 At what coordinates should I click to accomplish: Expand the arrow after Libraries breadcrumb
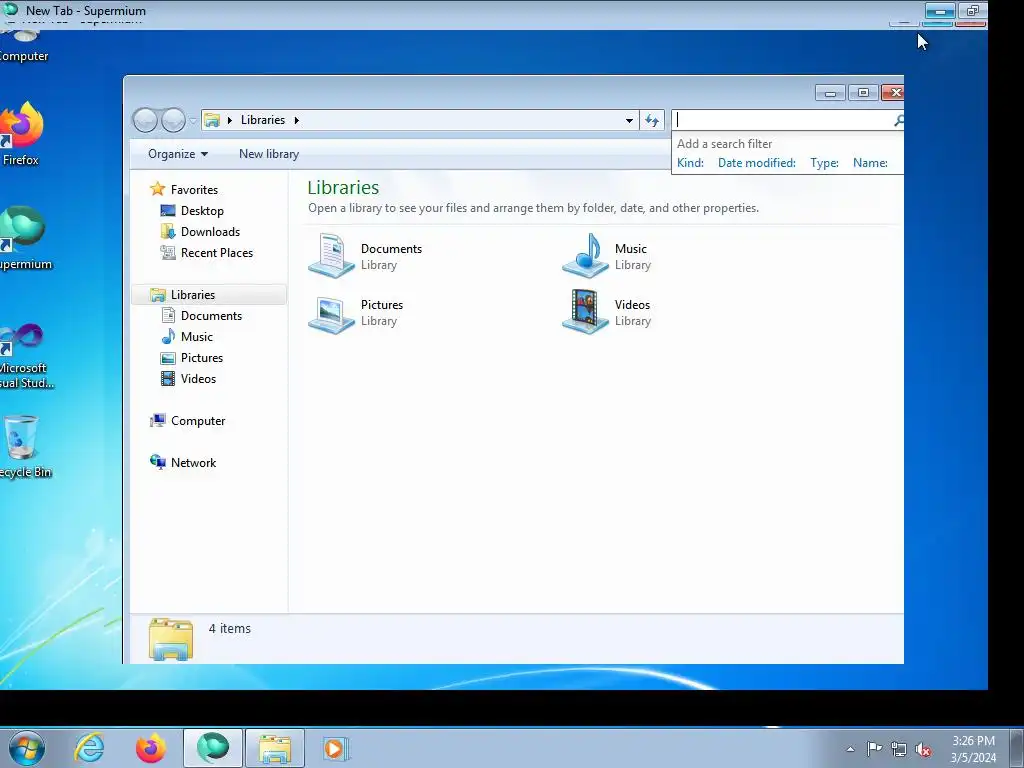(x=296, y=120)
